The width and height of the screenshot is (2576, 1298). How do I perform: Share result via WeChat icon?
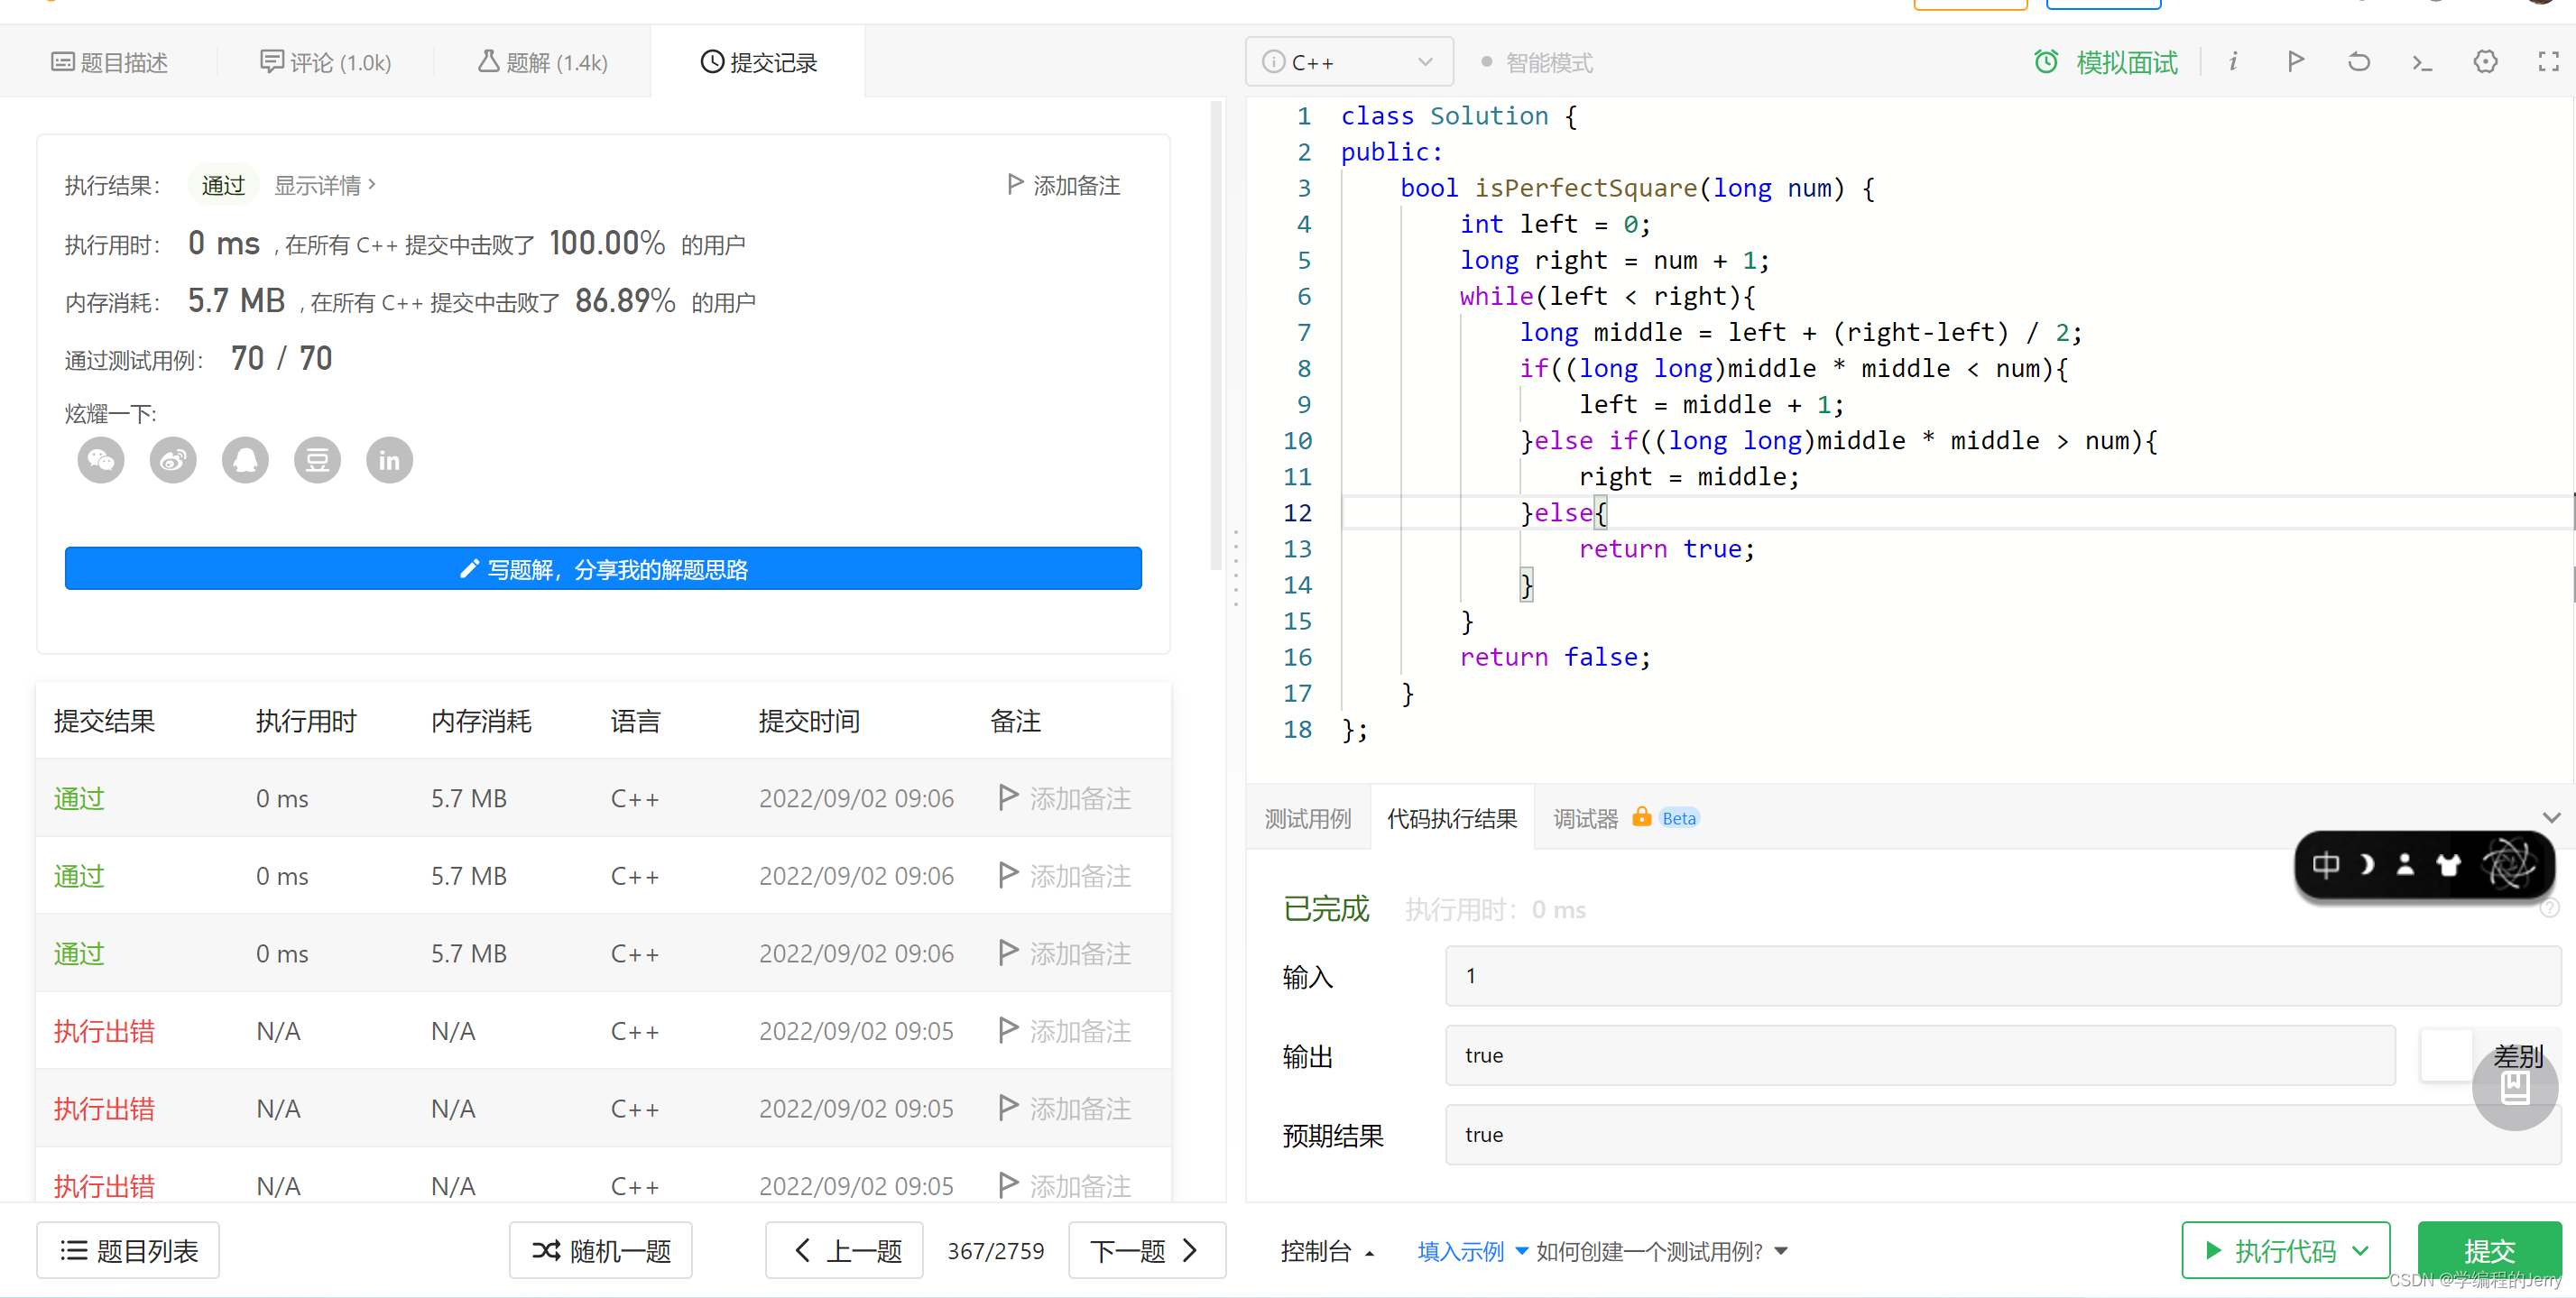(101, 460)
